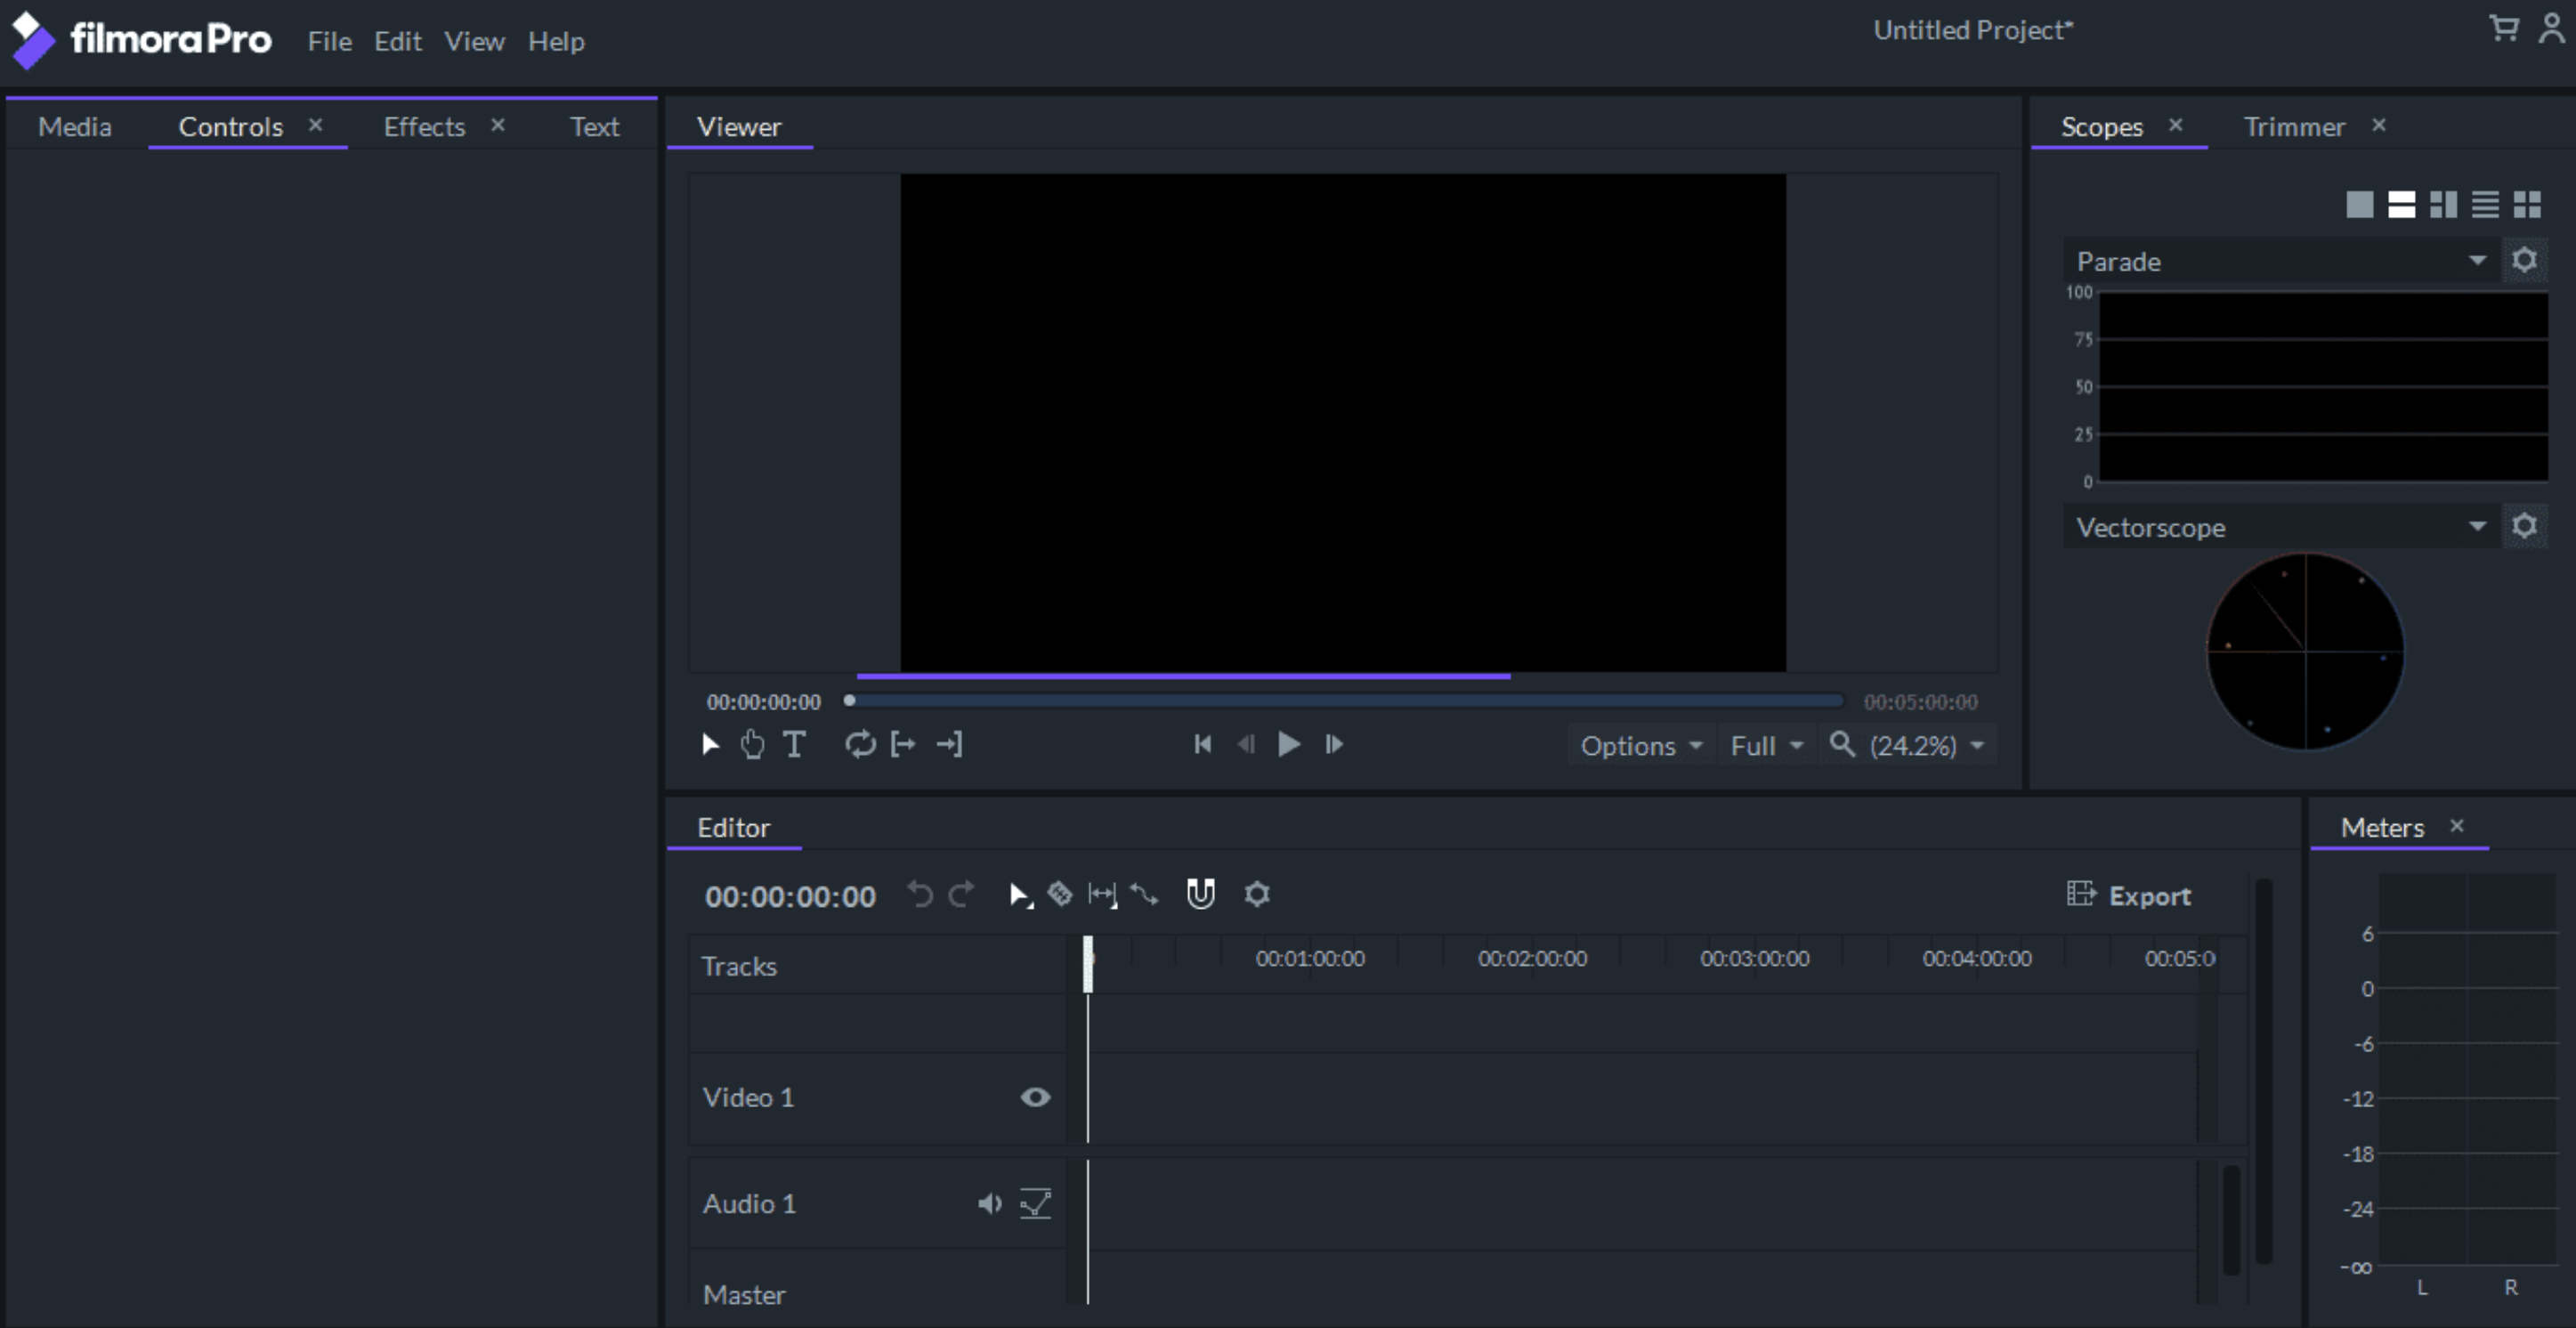
Task: Open the Help menu
Action: coord(556,41)
